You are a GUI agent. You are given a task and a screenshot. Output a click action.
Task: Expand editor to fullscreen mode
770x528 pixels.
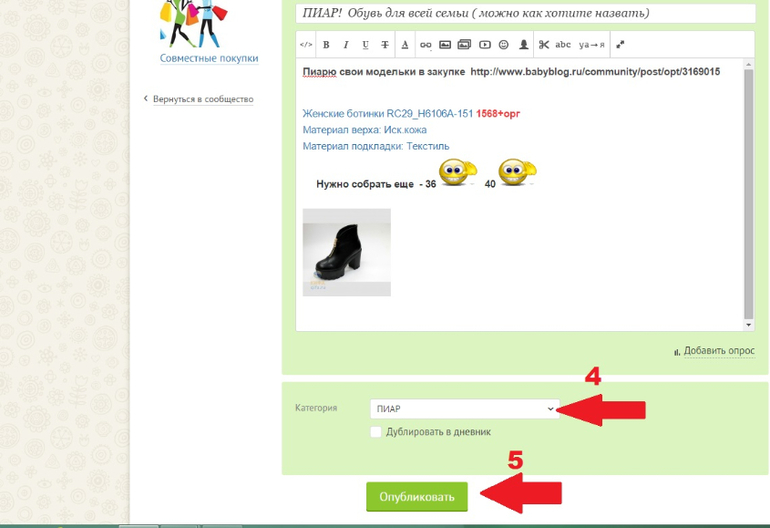click(x=620, y=45)
